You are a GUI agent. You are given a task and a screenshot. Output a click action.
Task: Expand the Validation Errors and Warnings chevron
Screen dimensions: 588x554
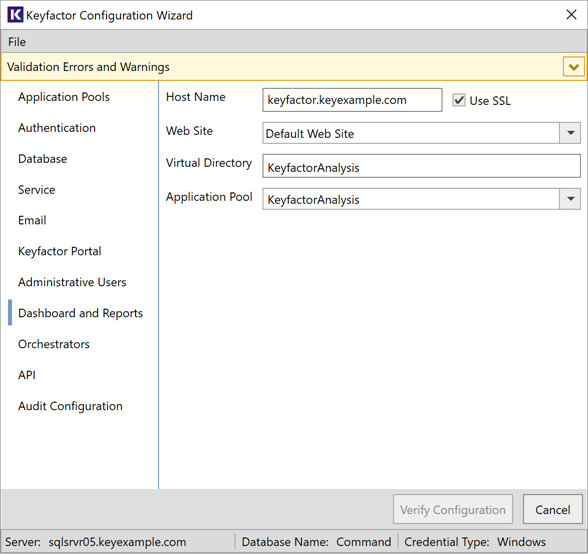pyautogui.click(x=573, y=67)
